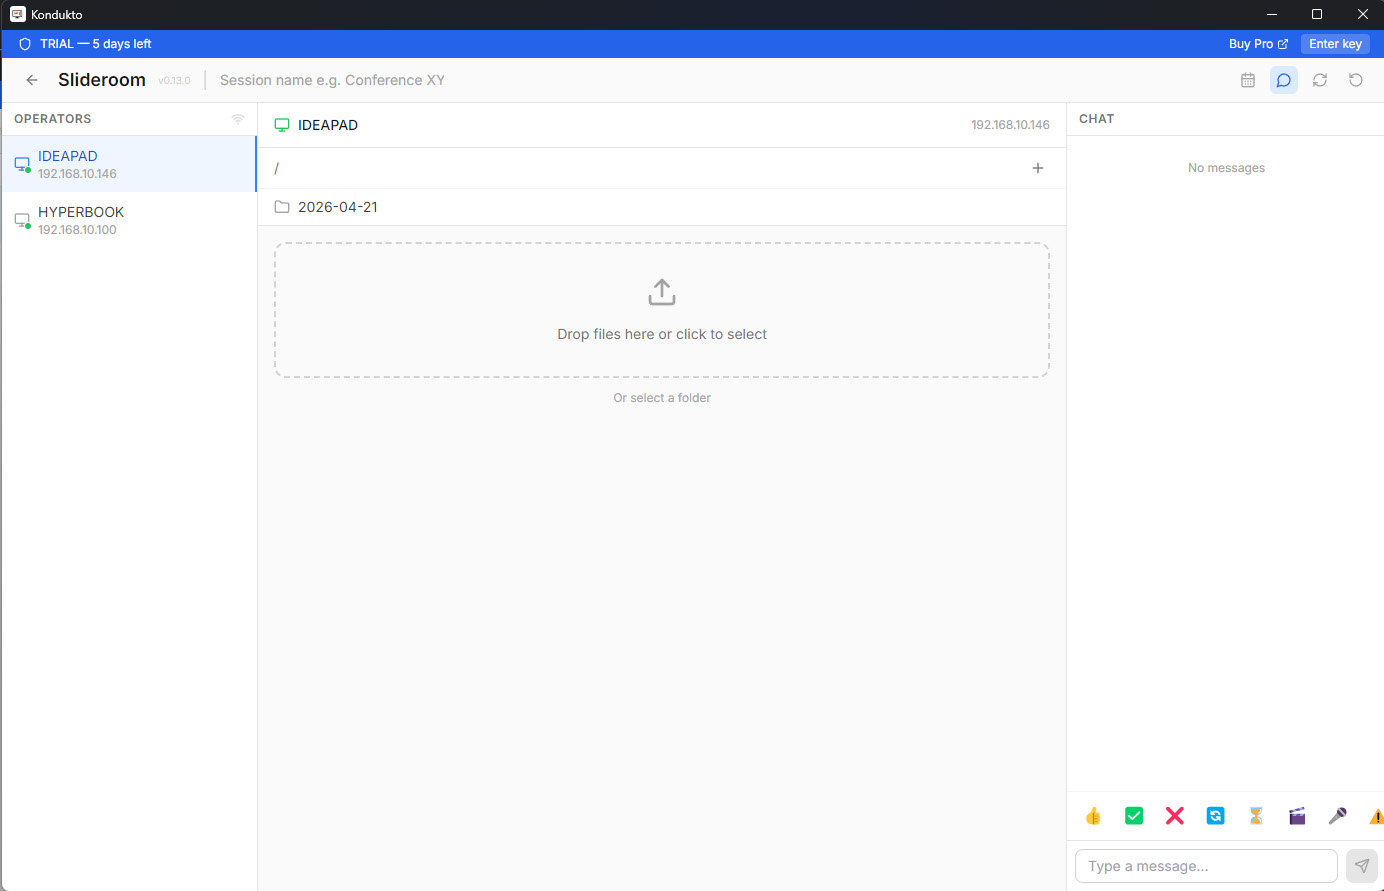Image resolution: width=1384 pixels, height=891 pixels.
Task: Click the wifi icon beside OPERATORS
Action: click(x=238, y=118)
